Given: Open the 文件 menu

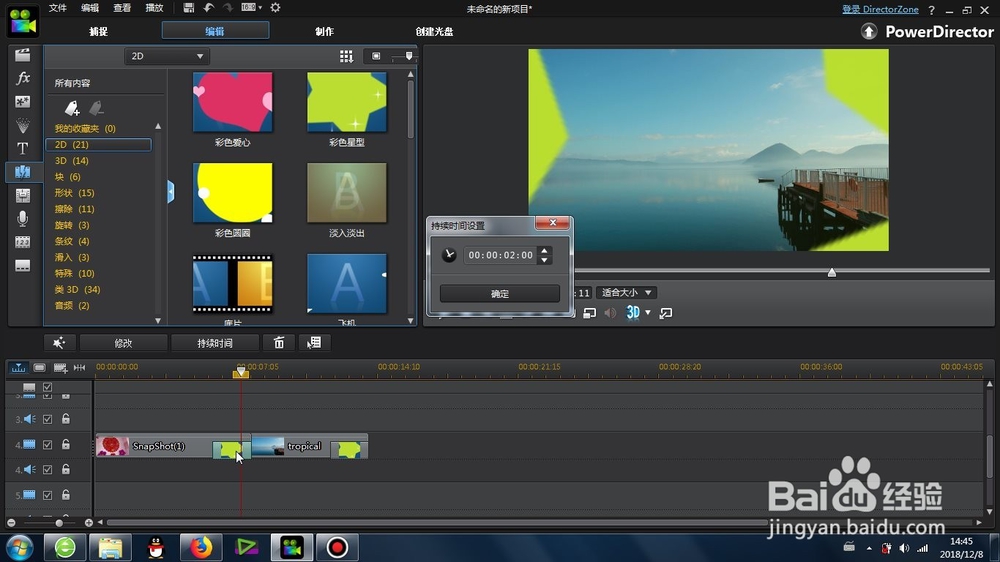Looking at the screenshot, I should coord(58,8).
